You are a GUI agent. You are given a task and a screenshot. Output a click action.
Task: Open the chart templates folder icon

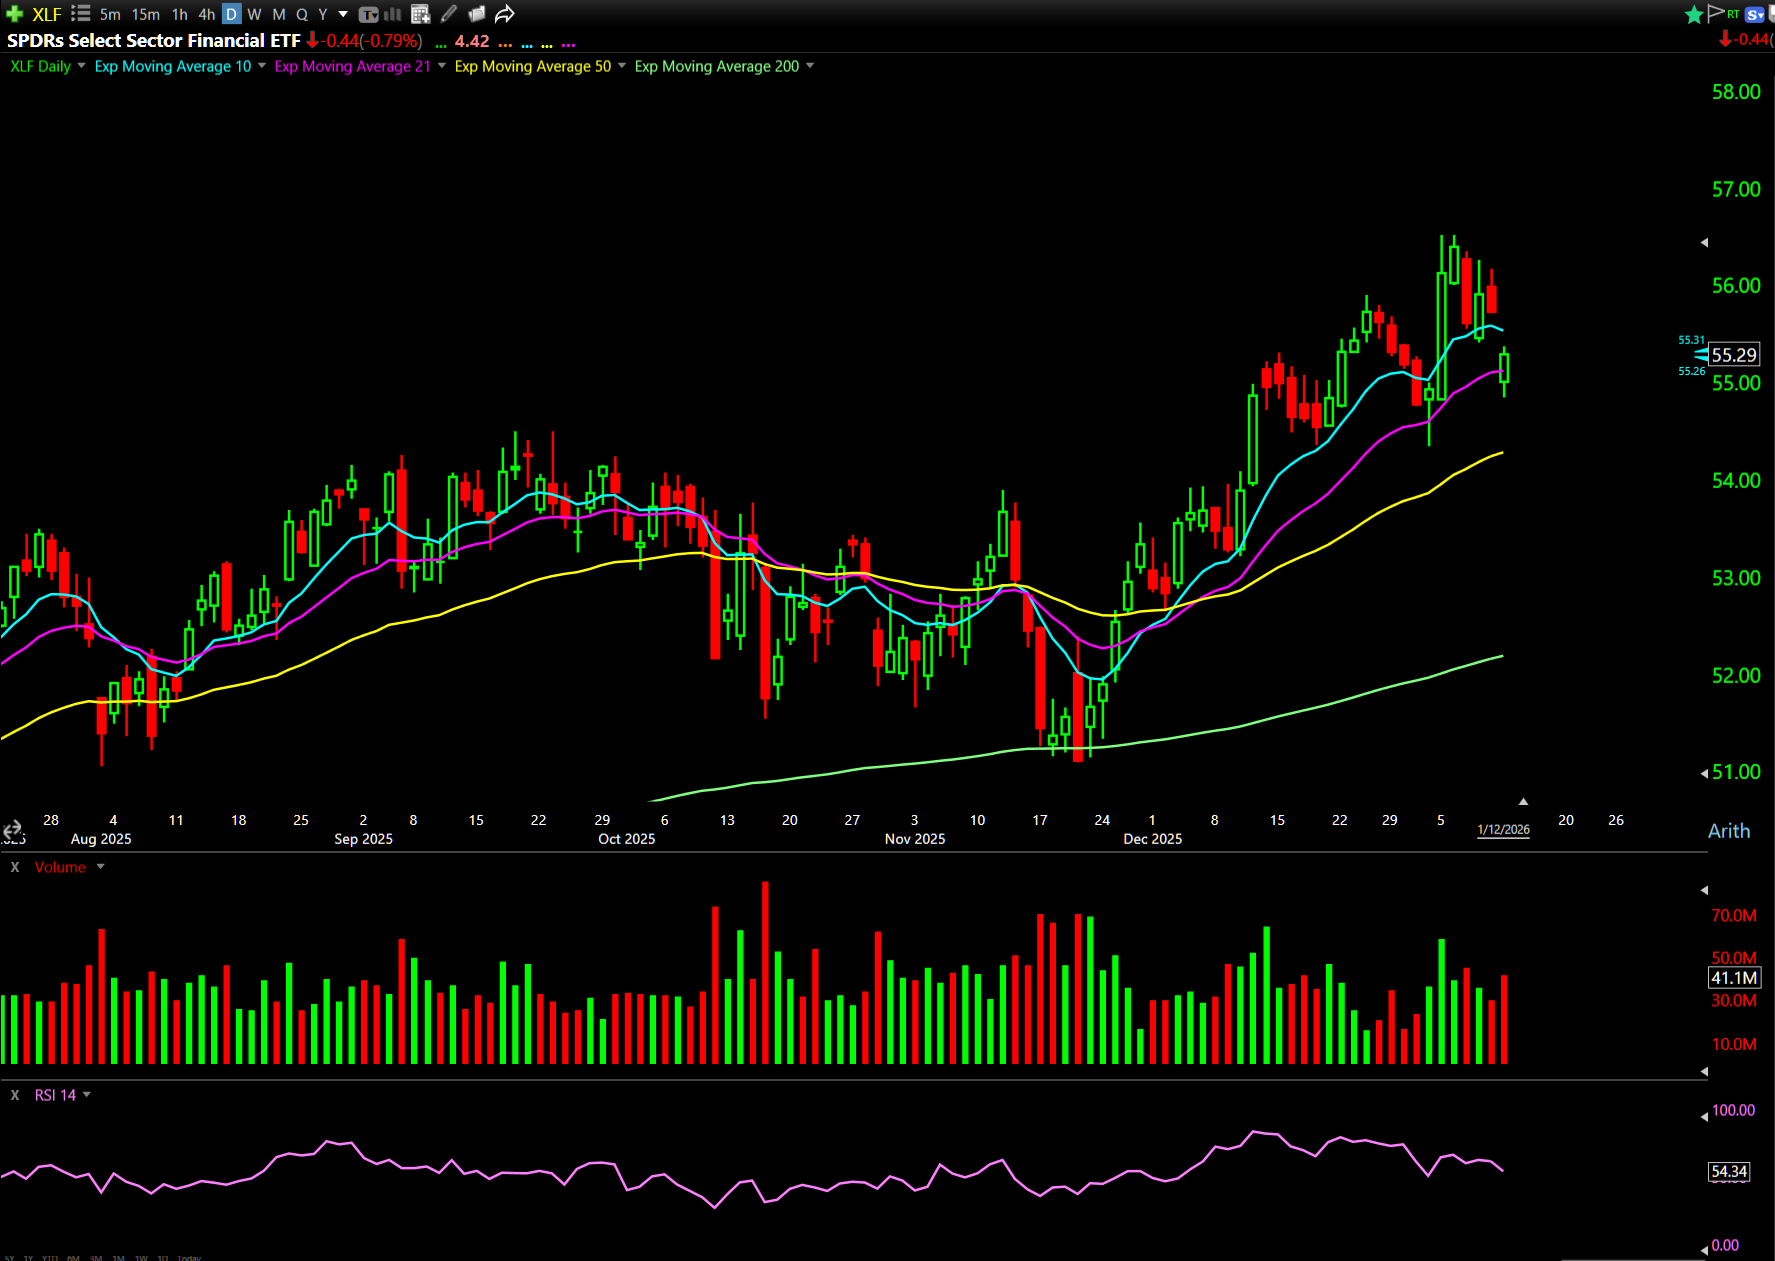[477, 14]
